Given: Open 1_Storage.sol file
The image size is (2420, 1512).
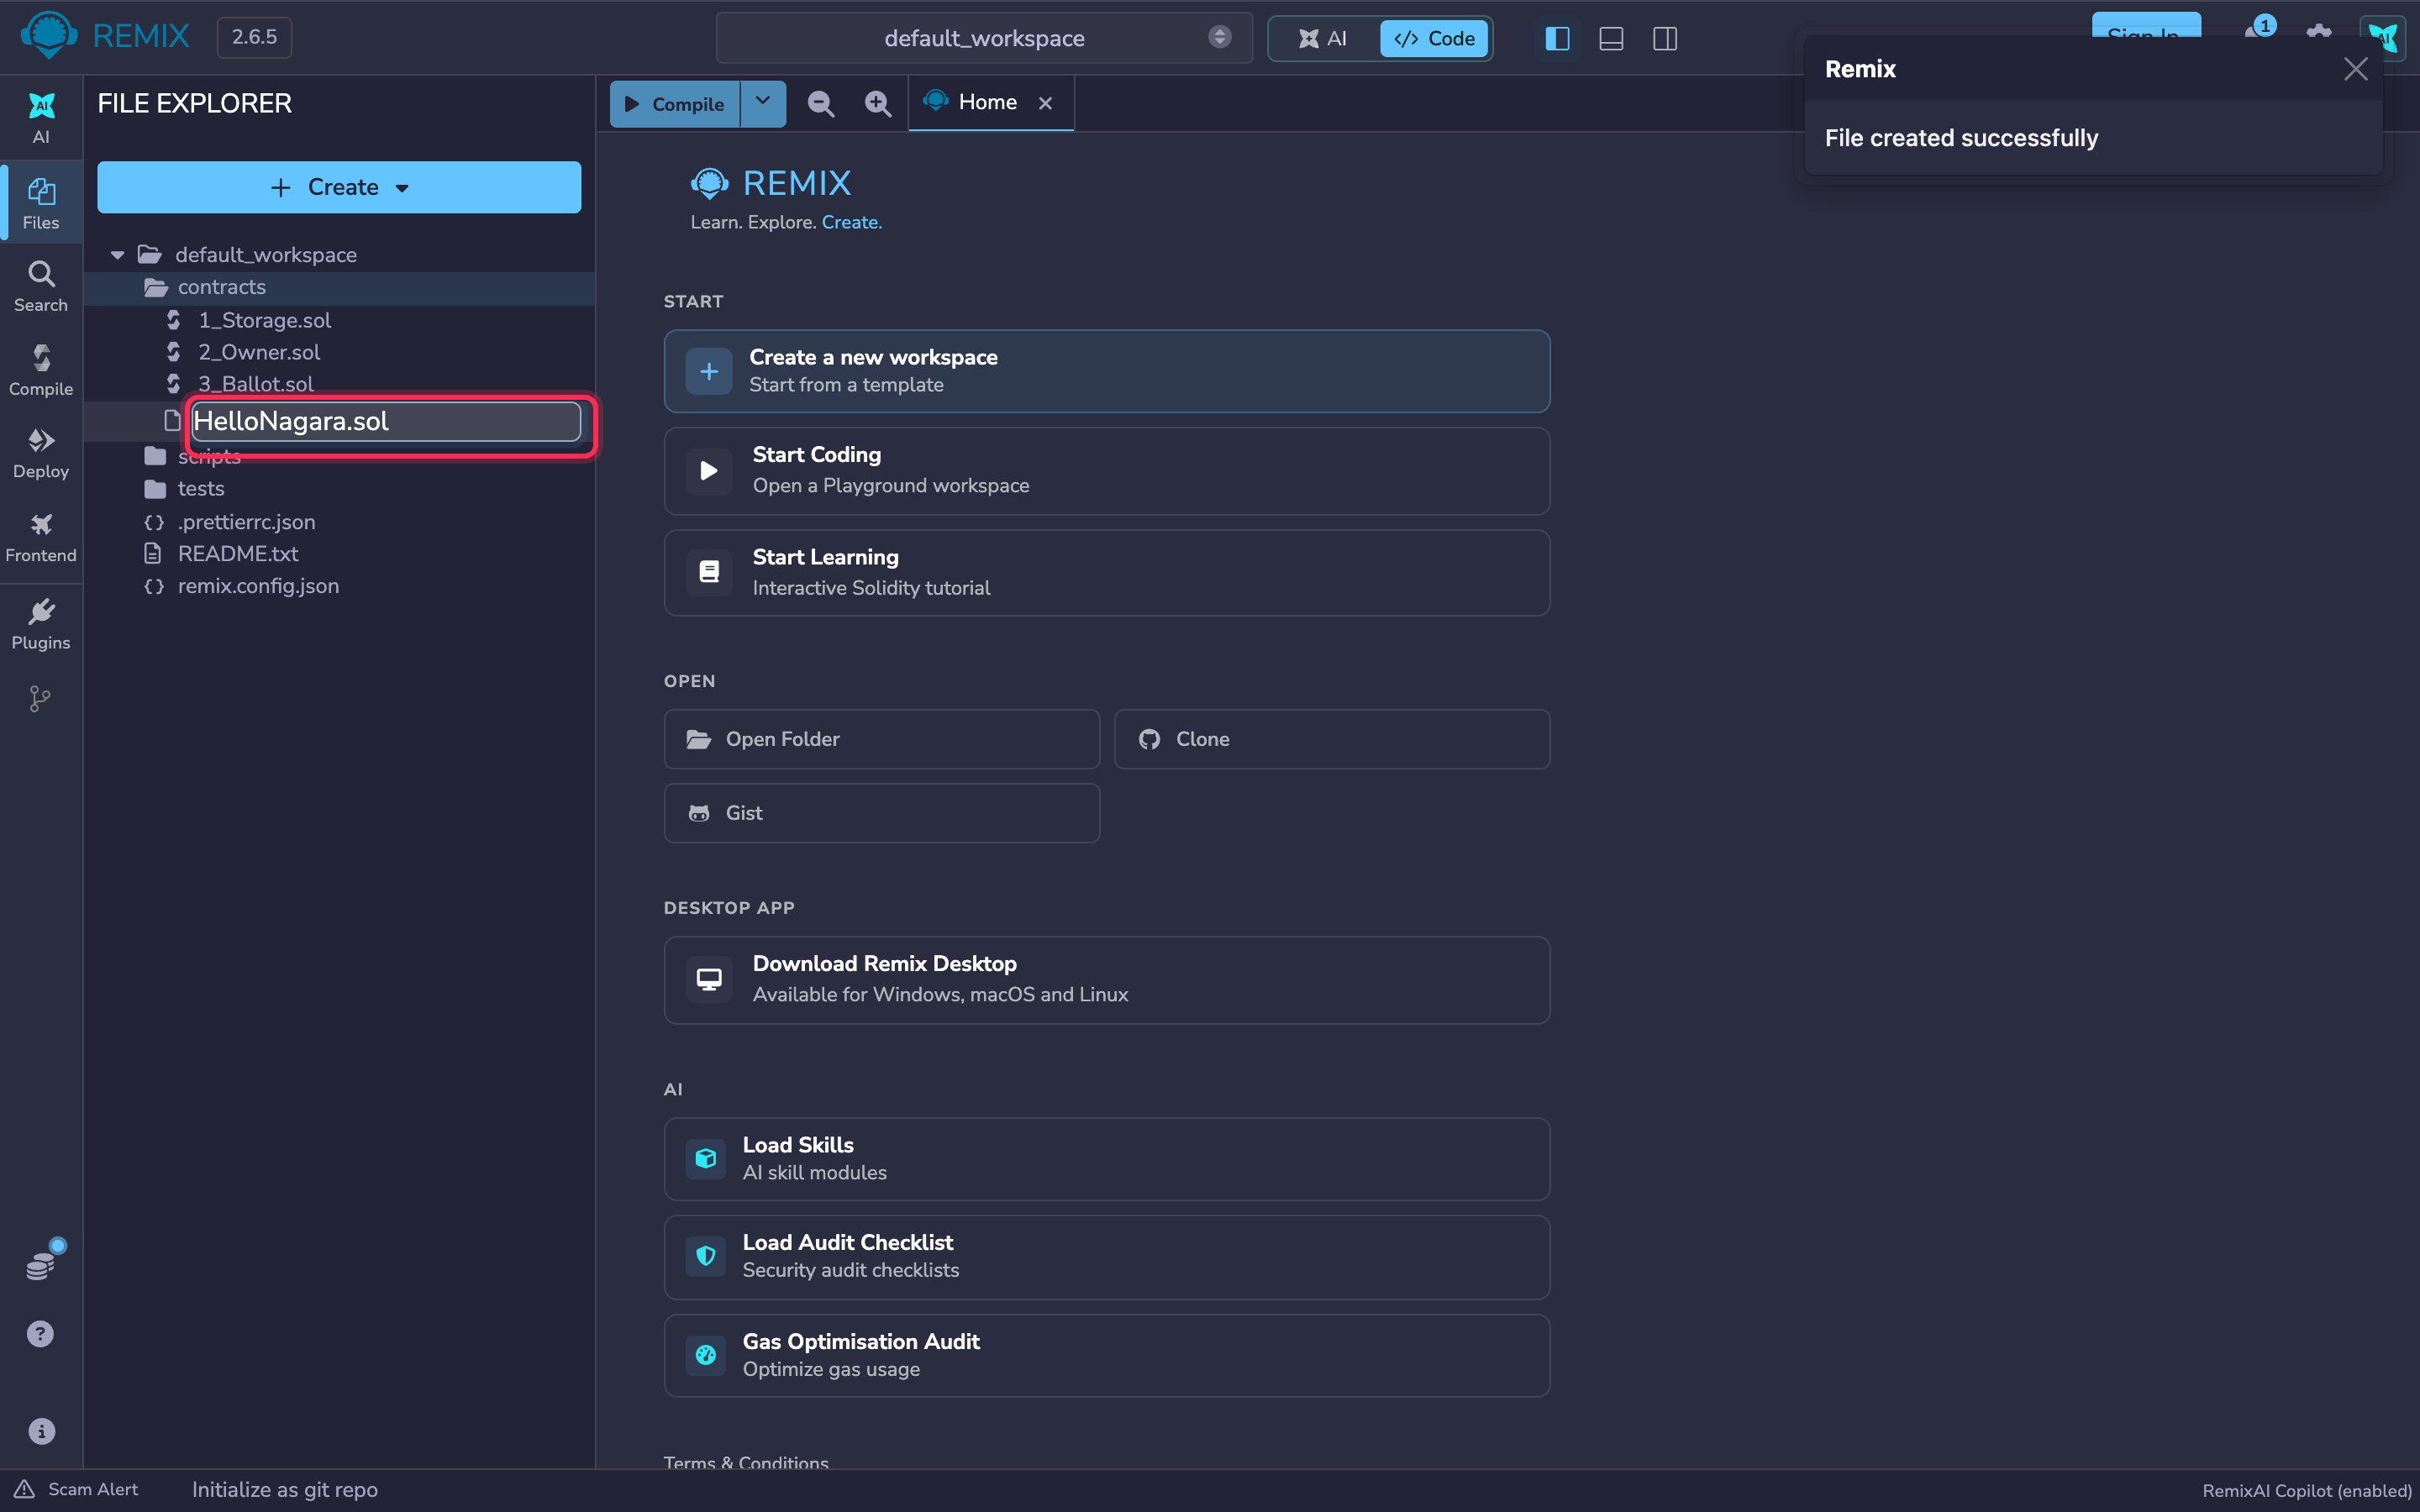Looking at the screenshot, I should pyautogui.click(x=264, y=320).
